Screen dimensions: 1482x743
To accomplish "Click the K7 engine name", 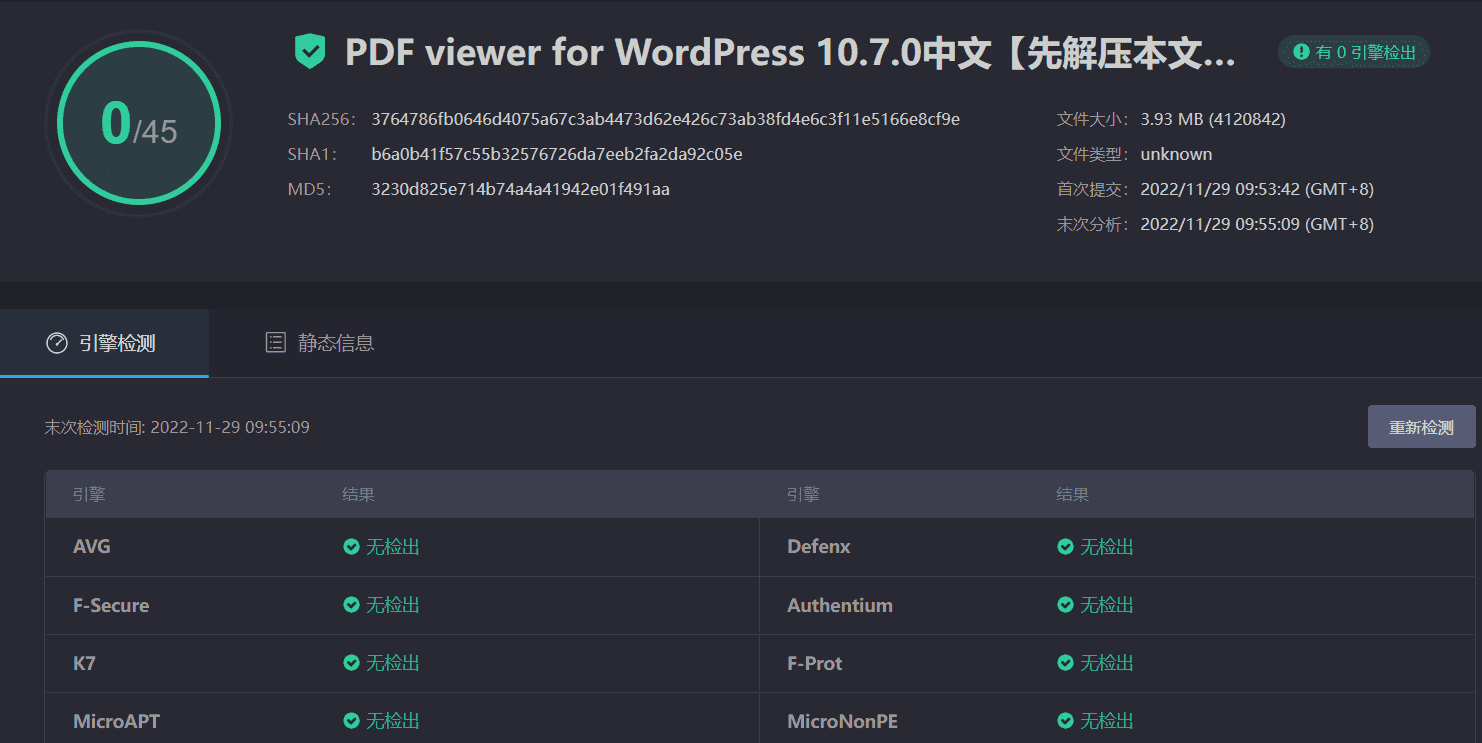I will point(84,663).
